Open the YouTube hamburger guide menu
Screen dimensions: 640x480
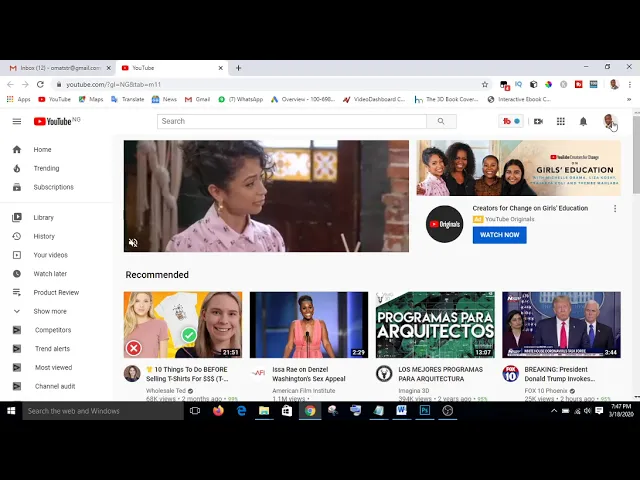pyautogui.click(x=17, y=121)
